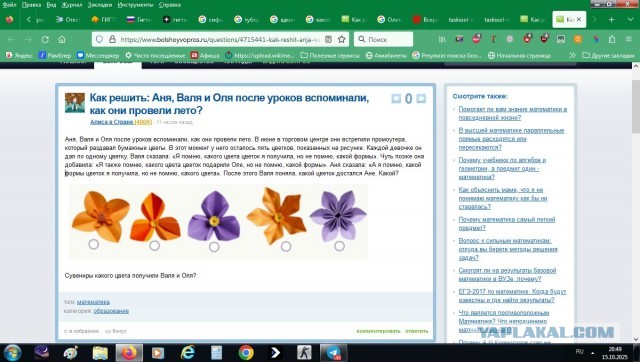640x362 pixels.
Task: Expand the list-all-tabs dropdown chevron
Action: [630, 19]
